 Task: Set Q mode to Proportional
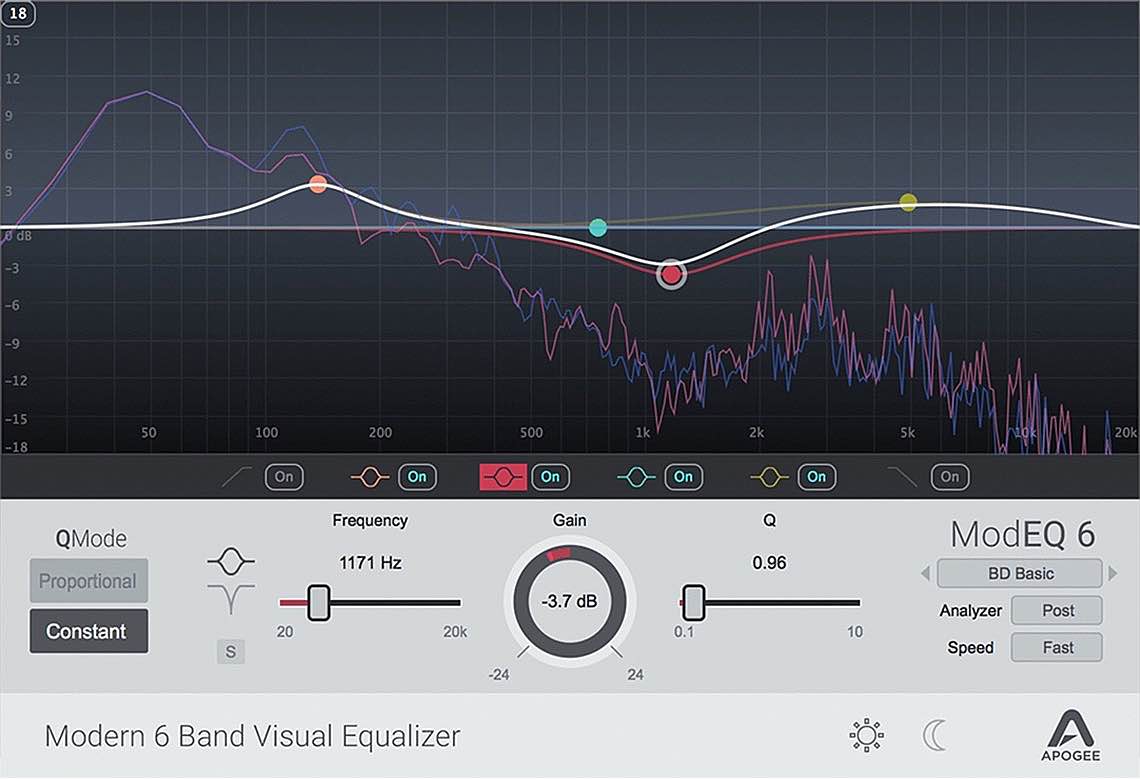(88, 581)
